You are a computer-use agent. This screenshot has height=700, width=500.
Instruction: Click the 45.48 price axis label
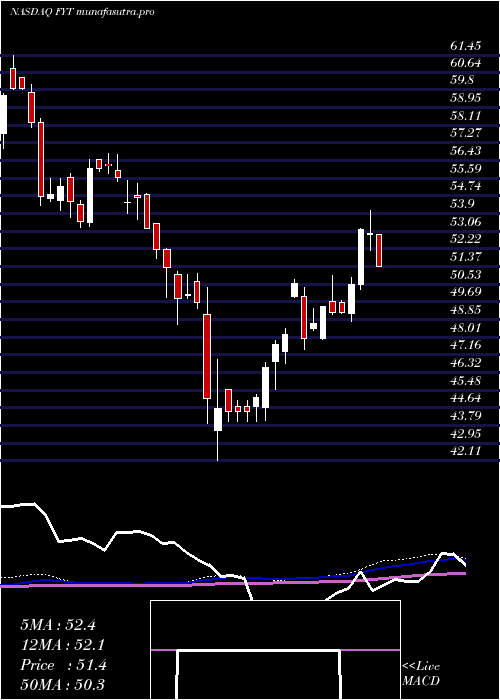[x=466, y=381]
